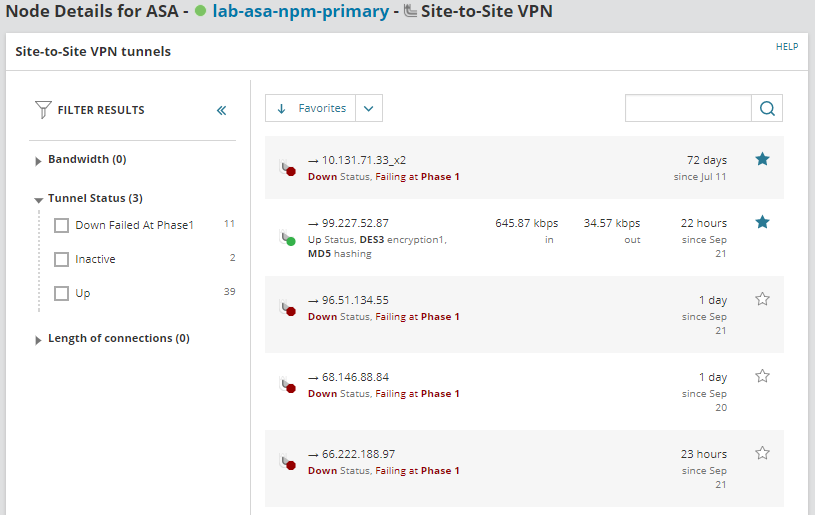Enable the Inactive tunnel status filter
Image resolution: width=815 pixels, height=515 pixels.
point(61,259)
